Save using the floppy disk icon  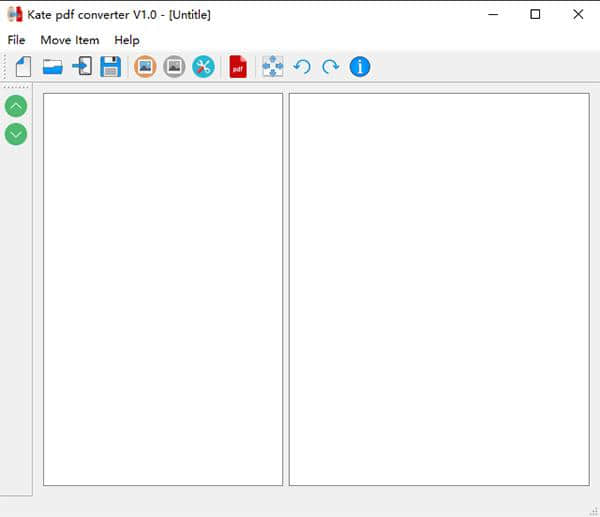[x=110, y=67]
